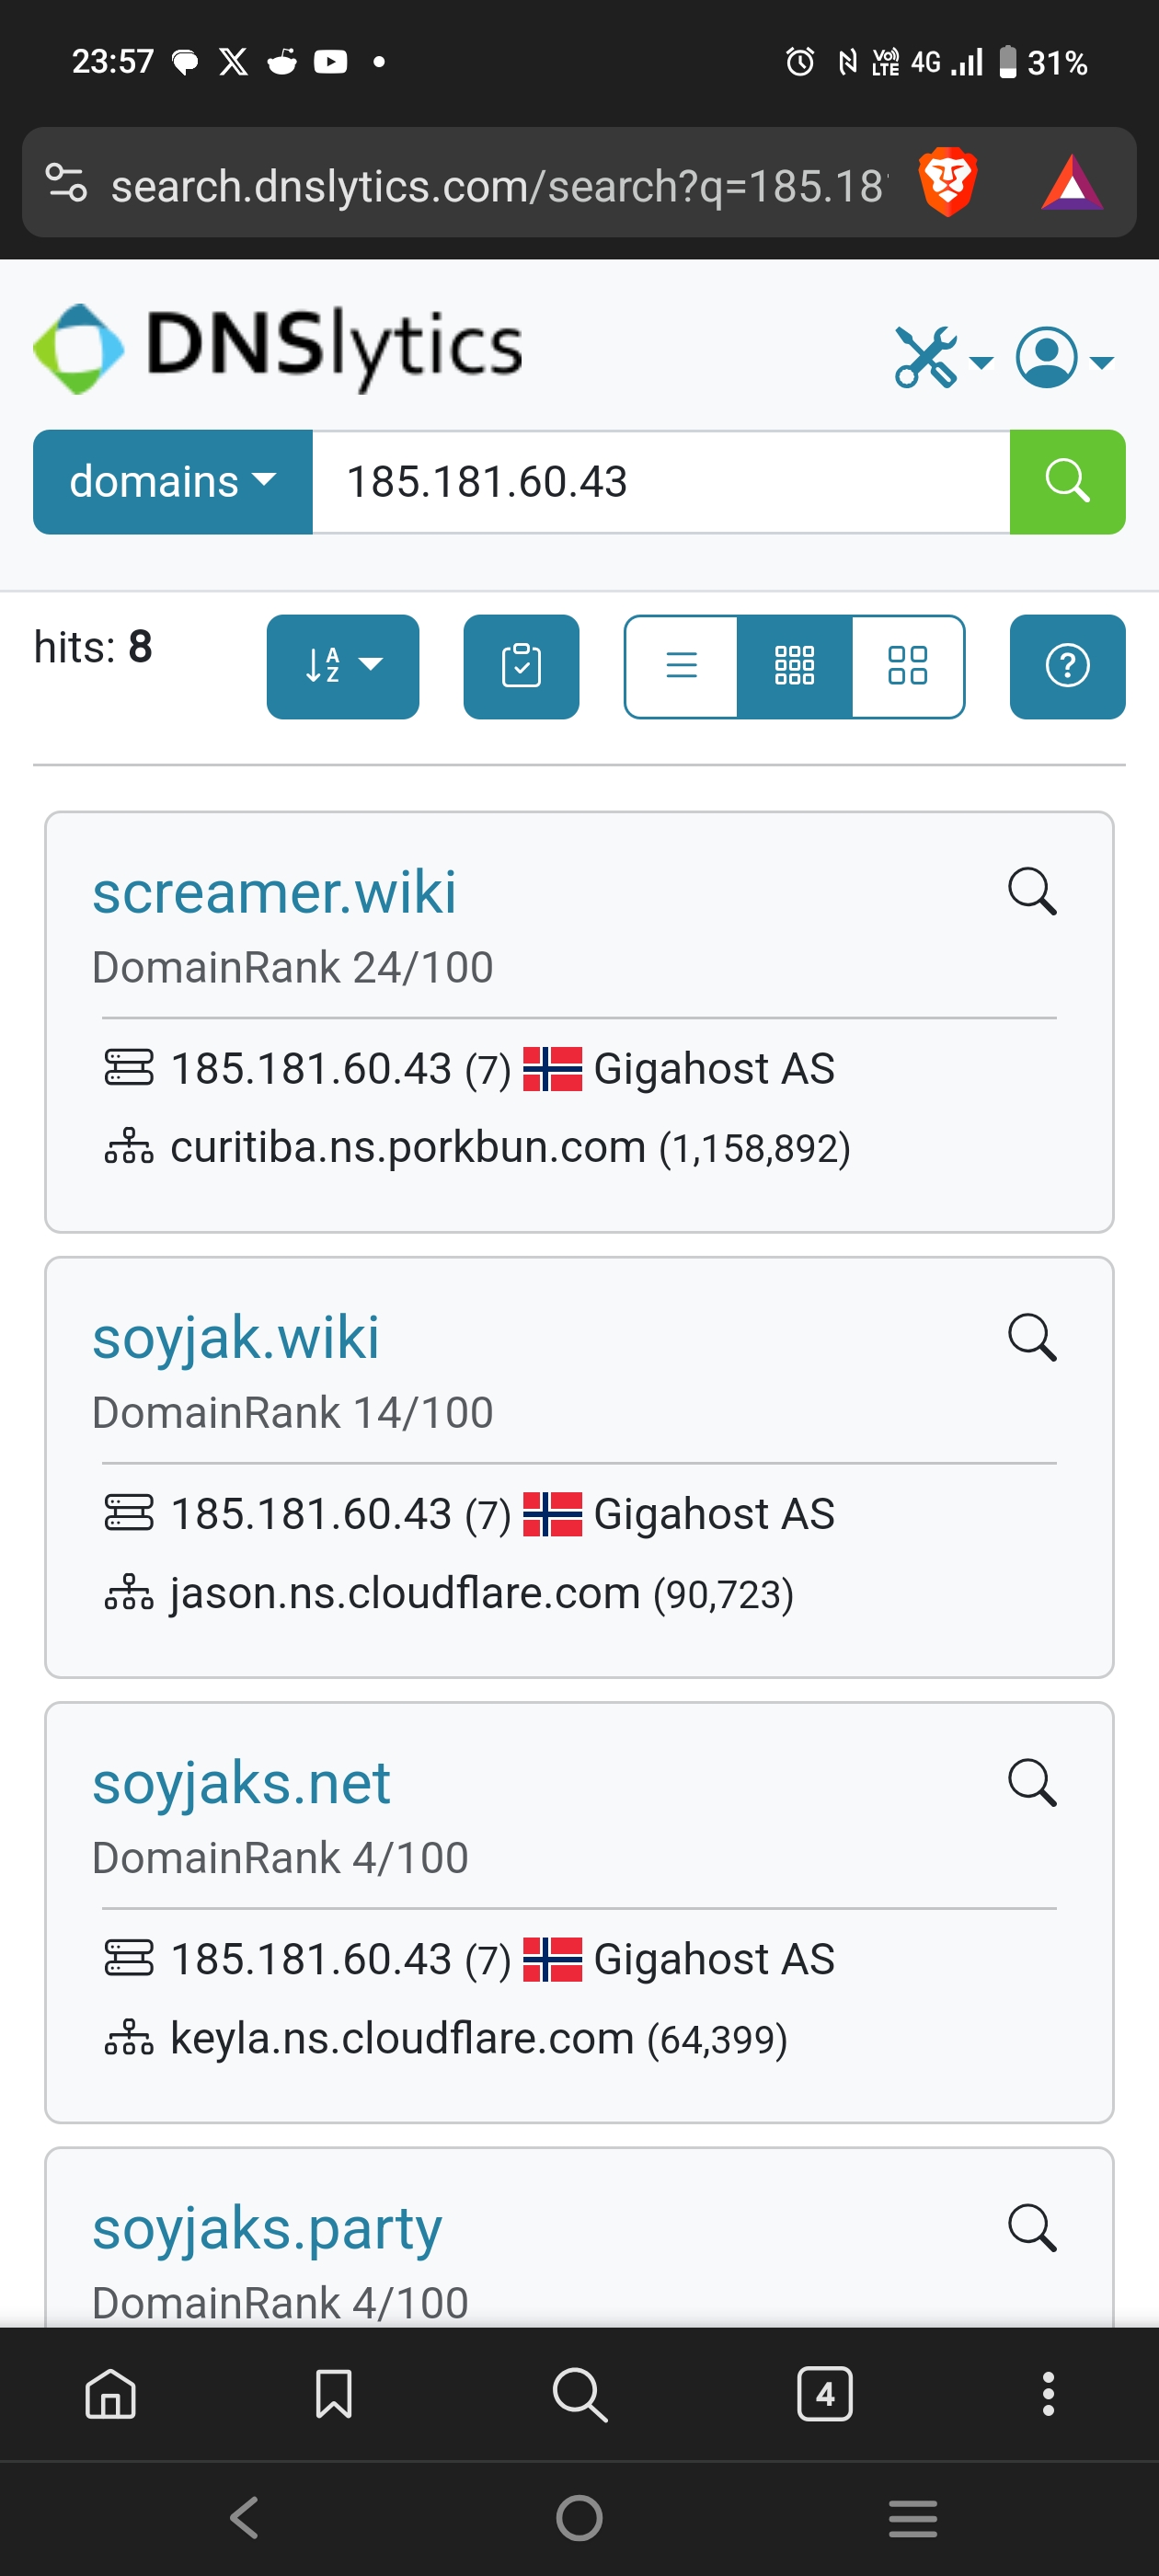Click IP 185.181.60.43 in screamer.wiki card

tap(311, 1069)
